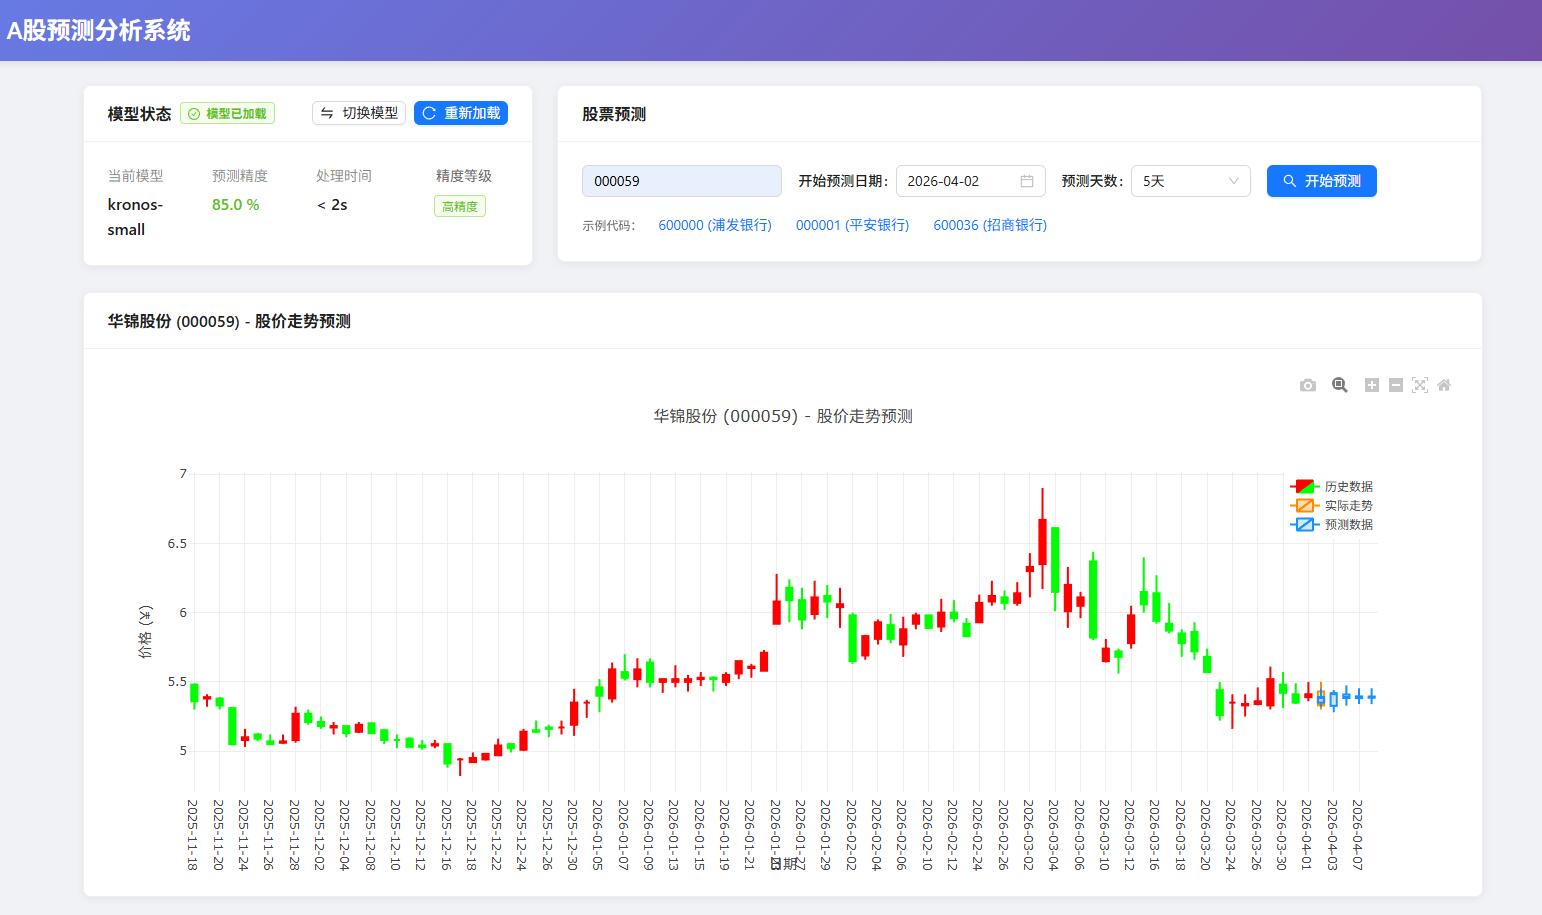Click the checkmark badge on 模型已加载
The image size is (1542, 915).
coord(196,113)
